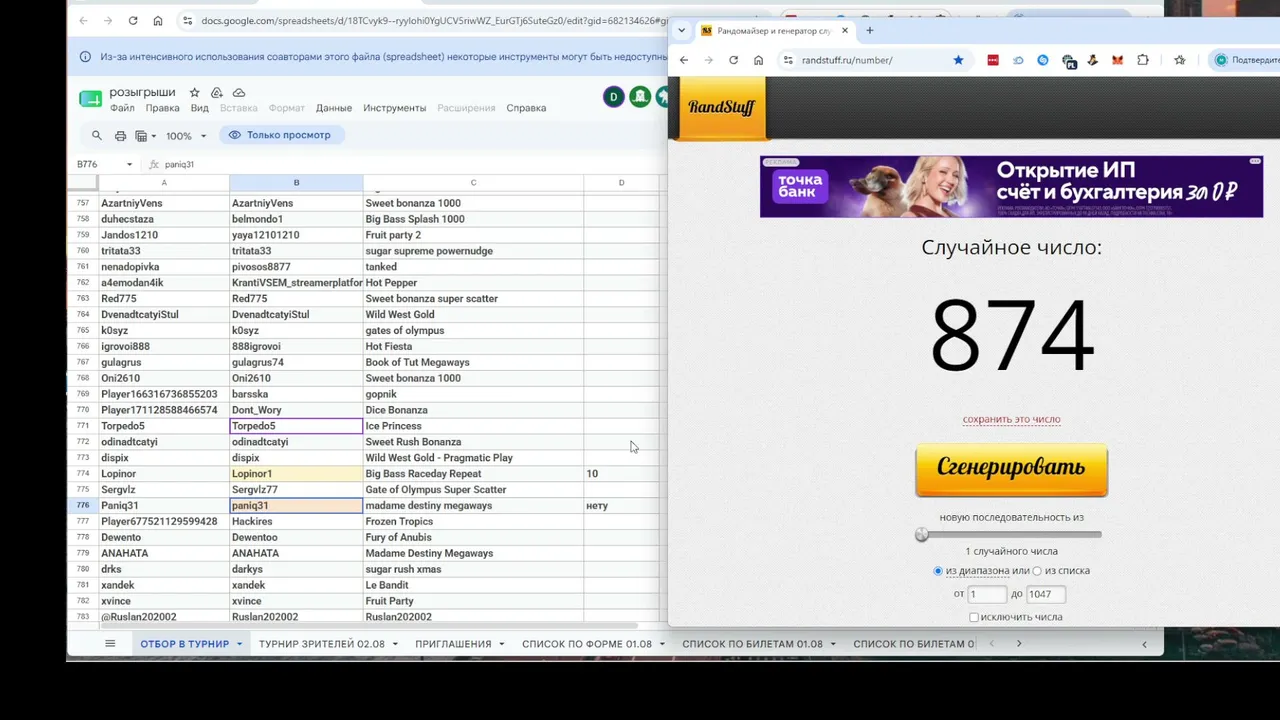The image size is (1280, 720).
Task: Click the Подтвердите profile button
Action: (x=1246, y=60)
